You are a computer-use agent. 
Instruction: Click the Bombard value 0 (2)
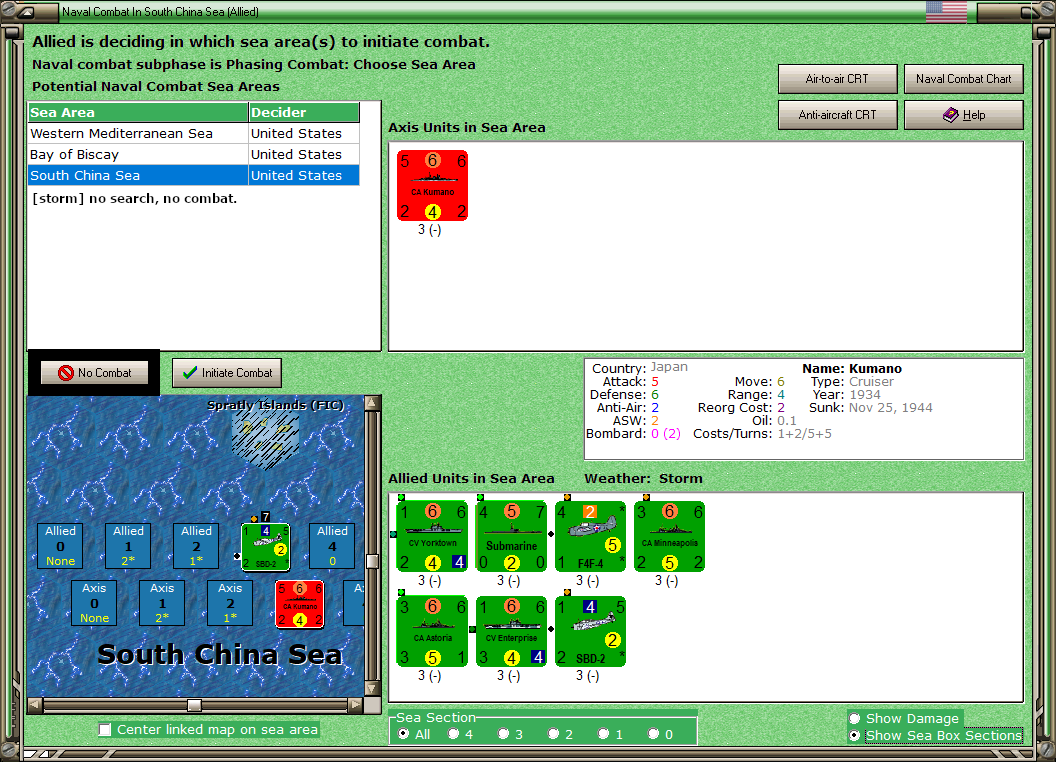[665, 434]
